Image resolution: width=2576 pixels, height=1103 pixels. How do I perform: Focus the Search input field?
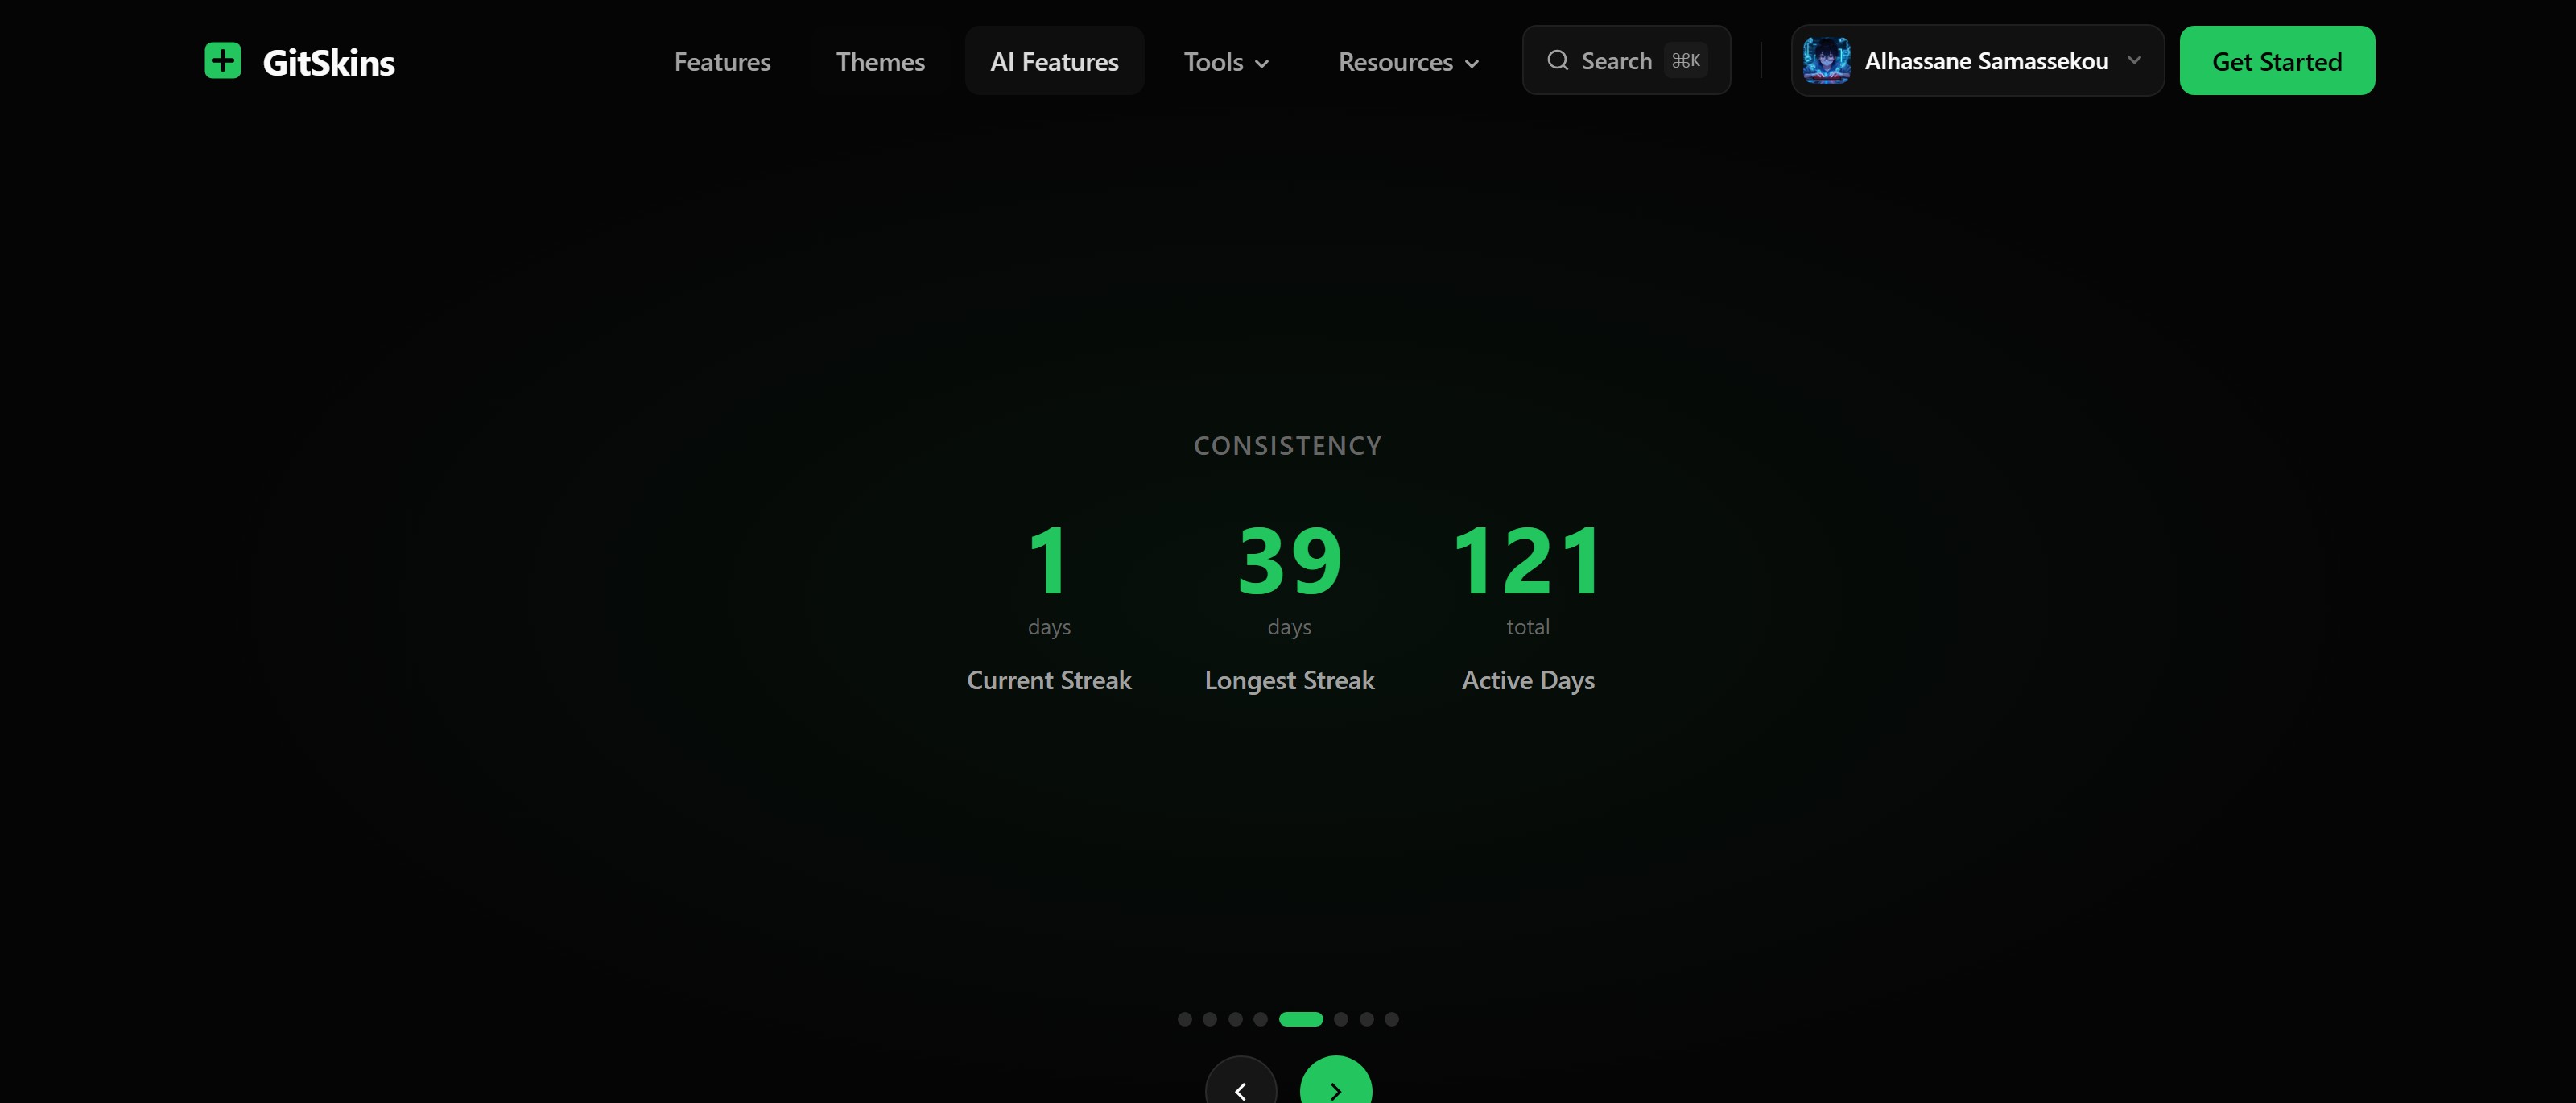(x=1616, y=61)
